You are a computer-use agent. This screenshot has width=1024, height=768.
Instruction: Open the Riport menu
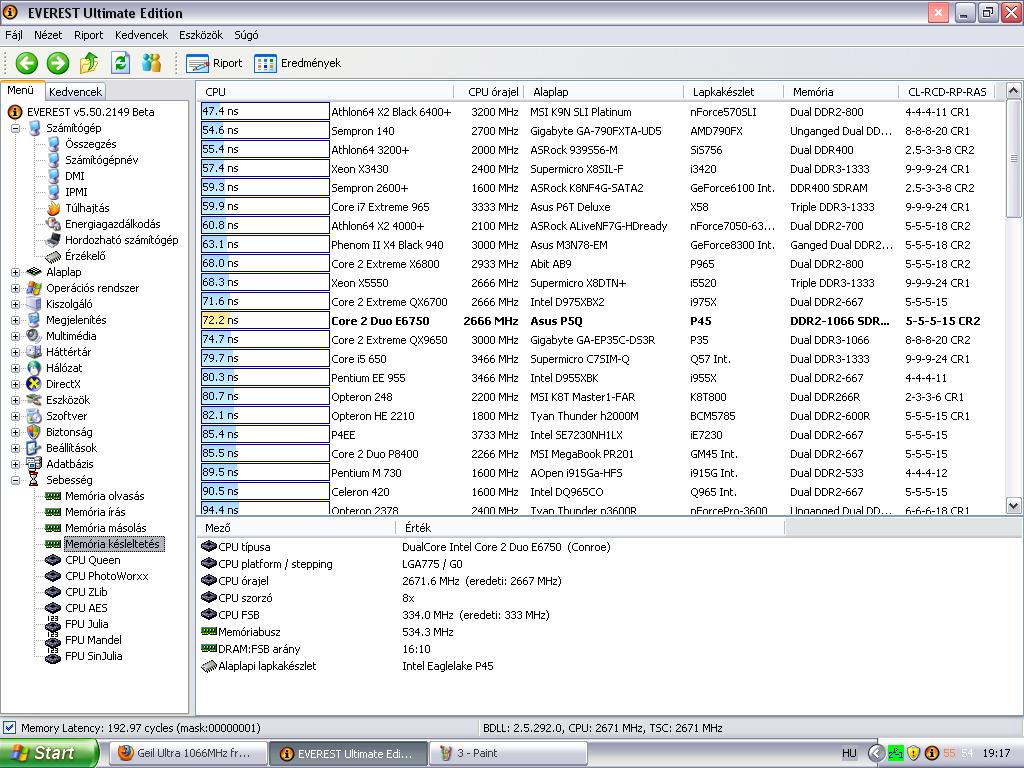tap(88, 35)
